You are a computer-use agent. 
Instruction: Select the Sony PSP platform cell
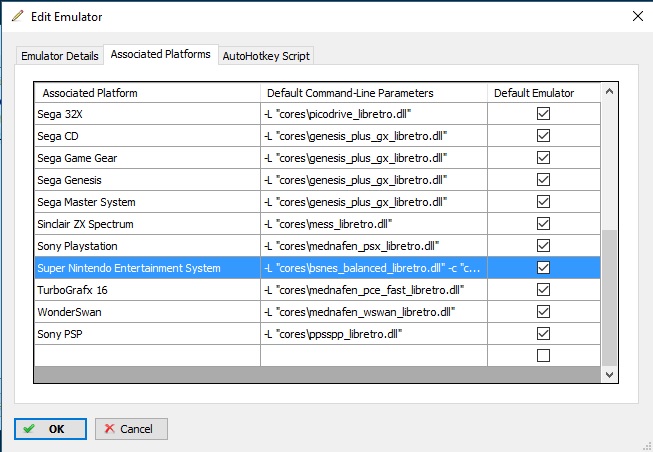pyautogui.click(x=147, y=334)
